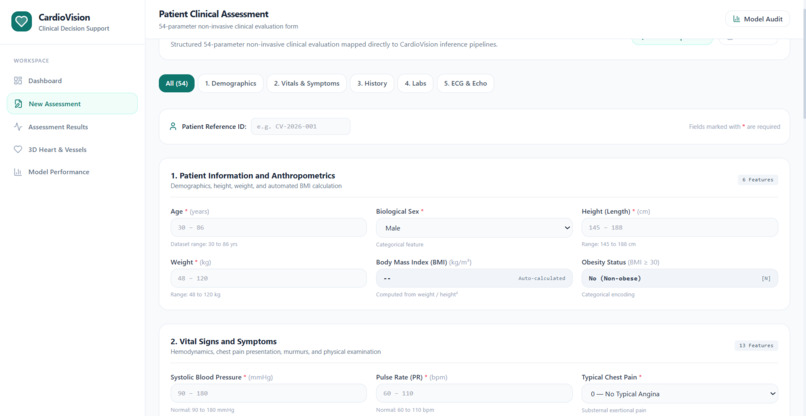Viewport: 806px width, 416px height.
Task: Click the Dashboard grid icon
Action: pos(18,81)
